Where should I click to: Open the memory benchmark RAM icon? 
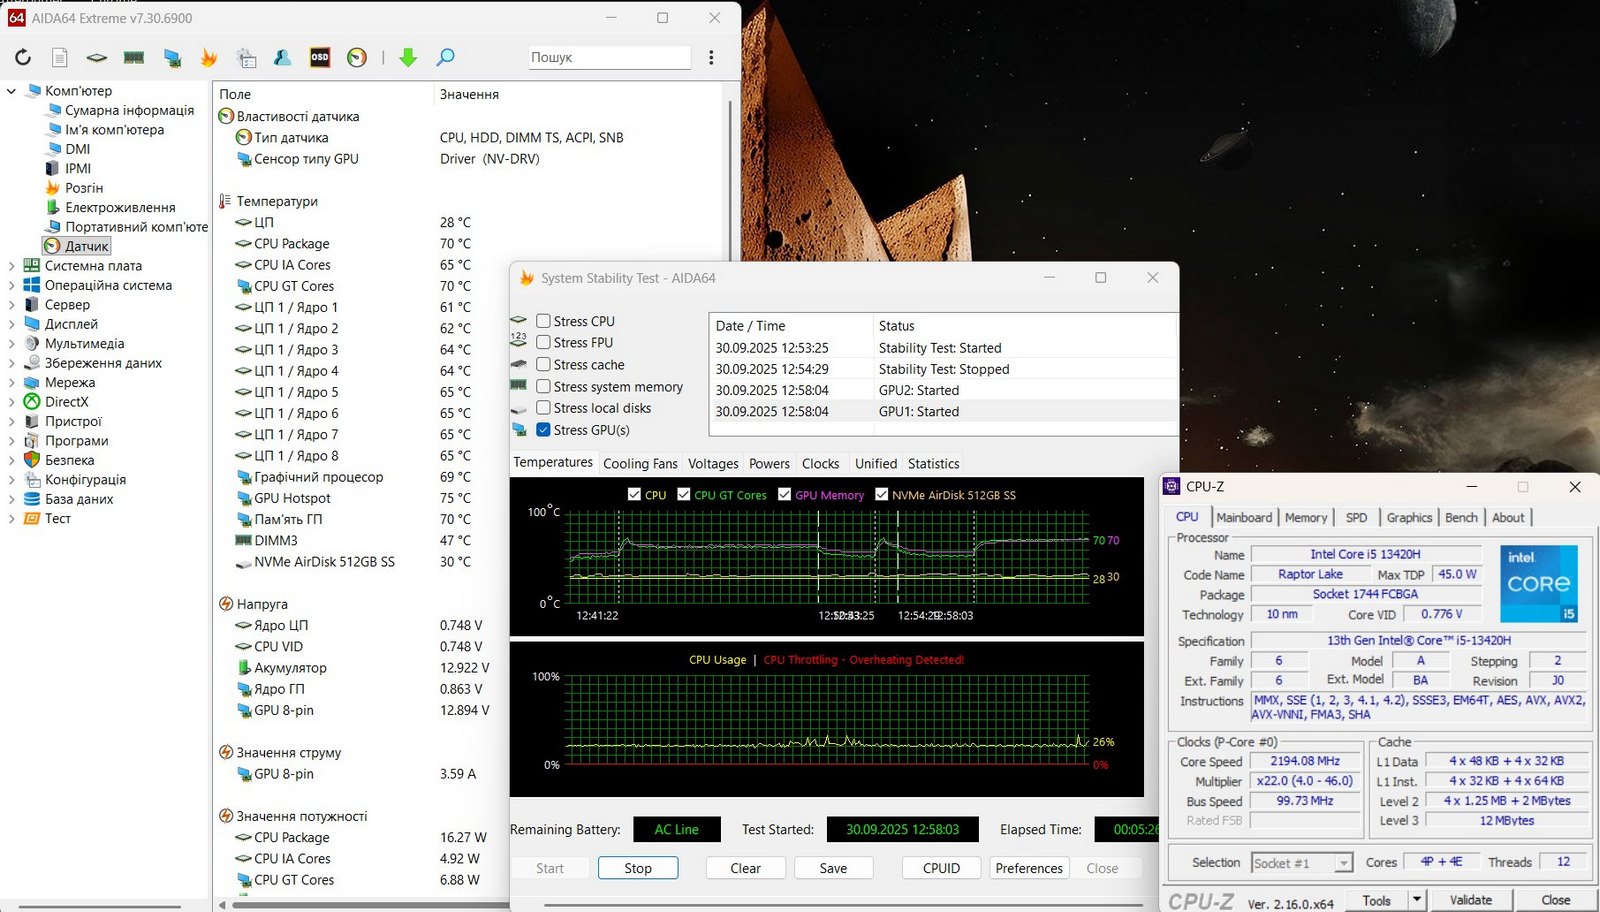[134, 58]
